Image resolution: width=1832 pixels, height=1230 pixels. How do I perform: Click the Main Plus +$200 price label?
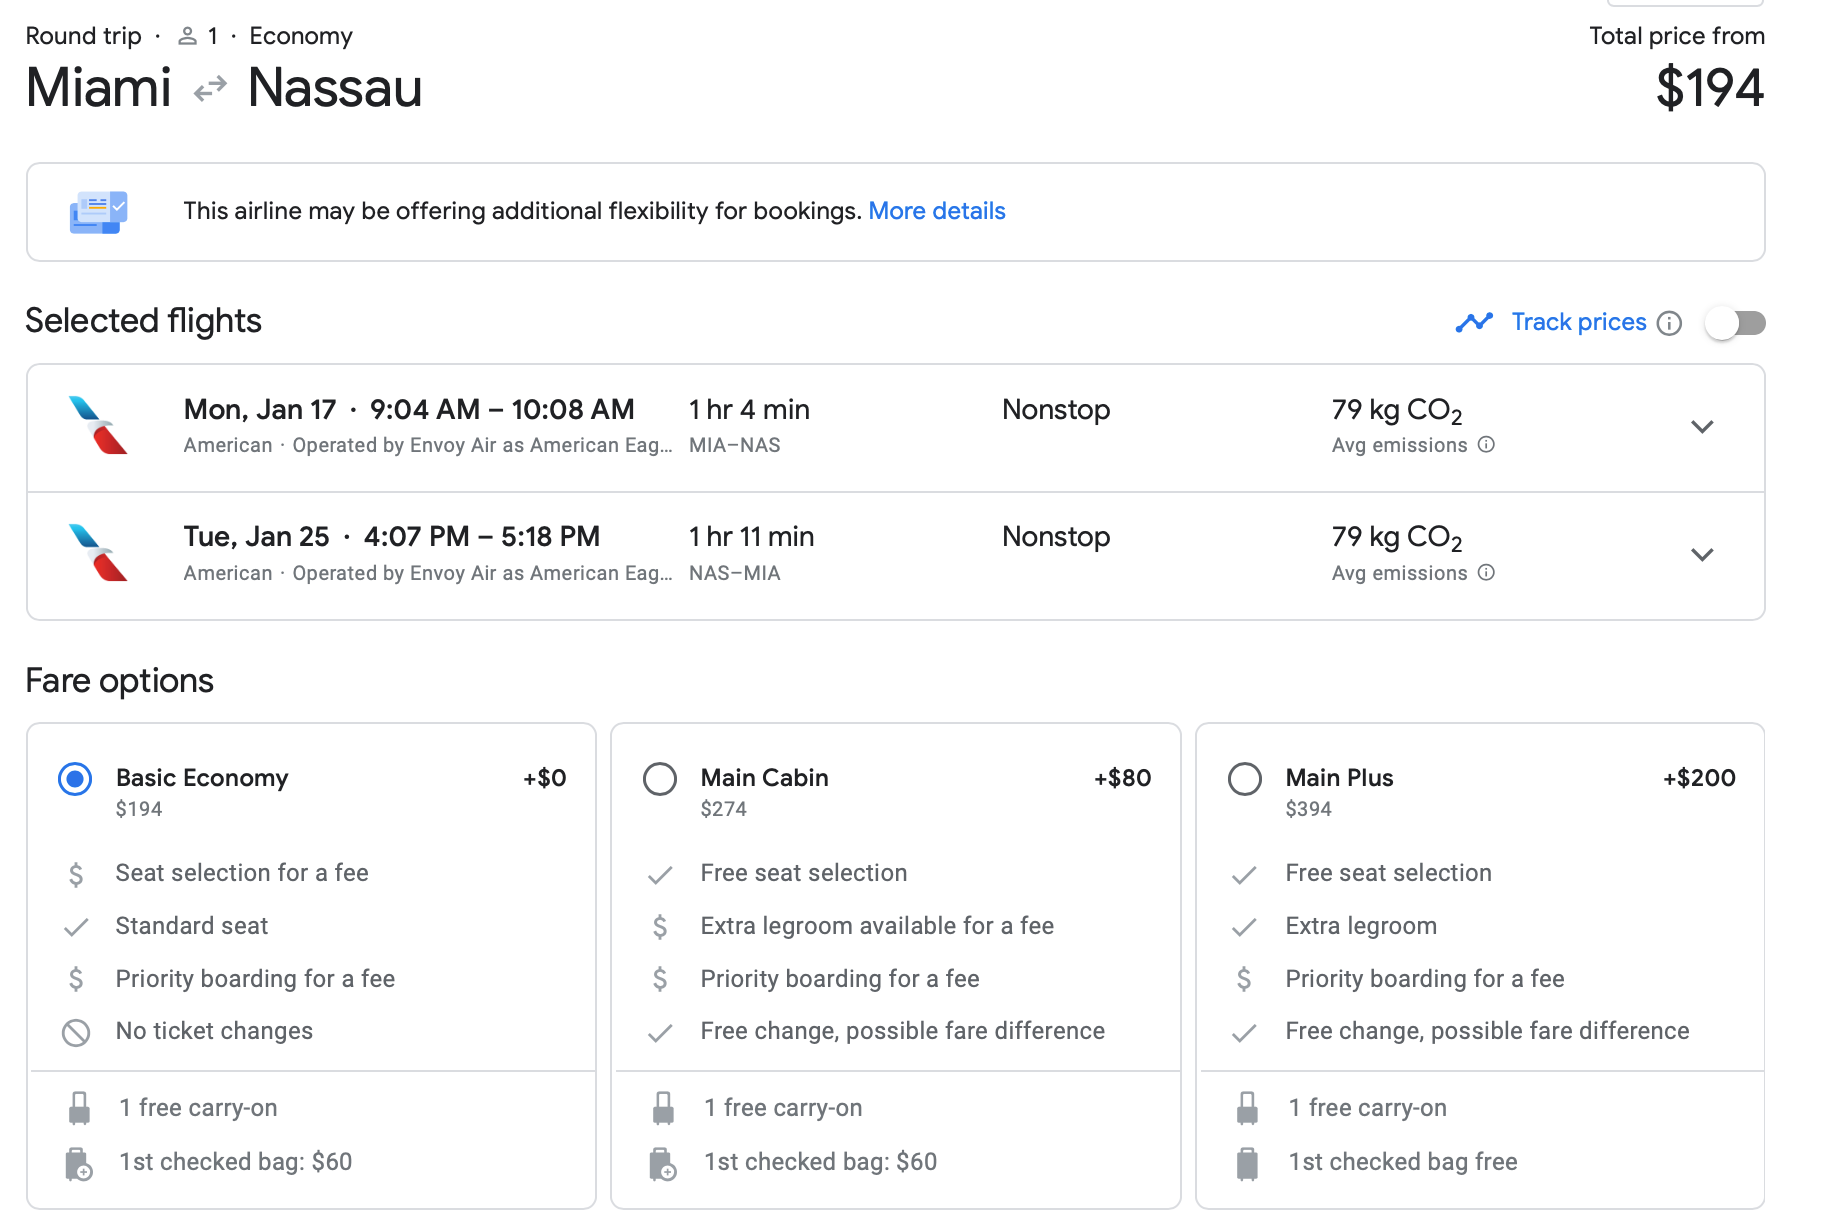1698,778
